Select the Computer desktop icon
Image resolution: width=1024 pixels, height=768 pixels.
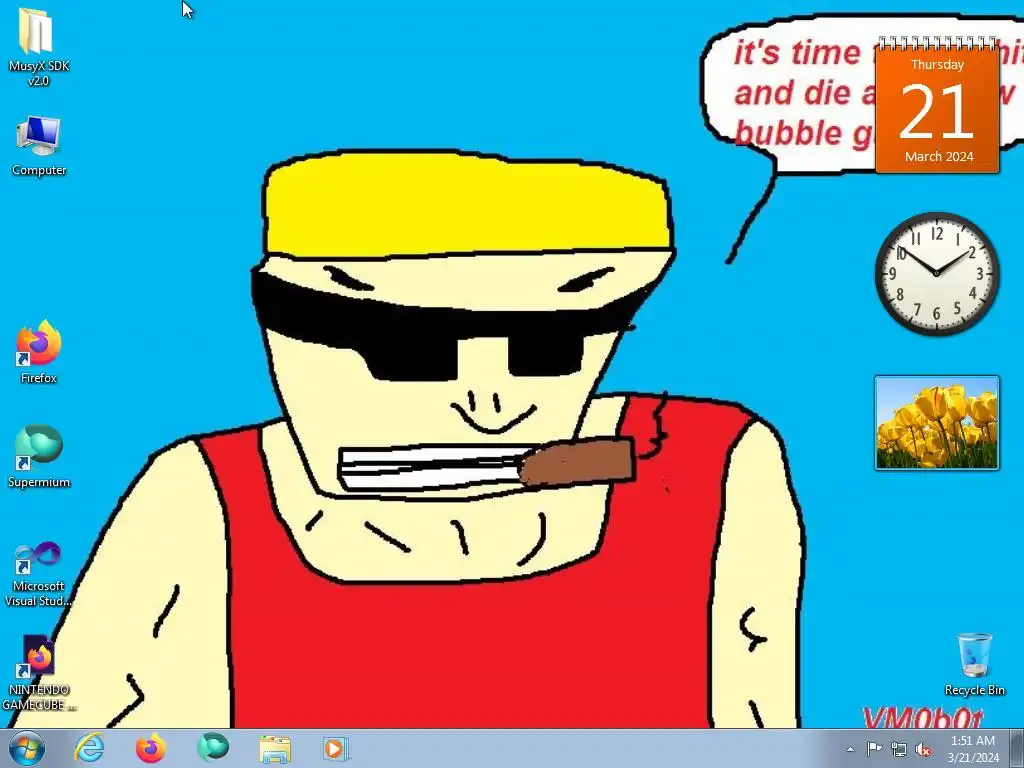pos(39,146)
